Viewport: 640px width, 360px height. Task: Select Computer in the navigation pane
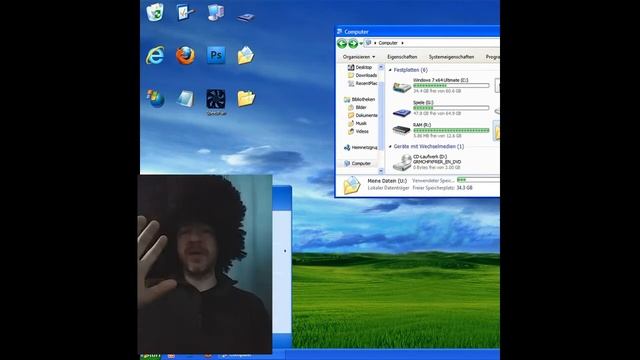(357, 163)
